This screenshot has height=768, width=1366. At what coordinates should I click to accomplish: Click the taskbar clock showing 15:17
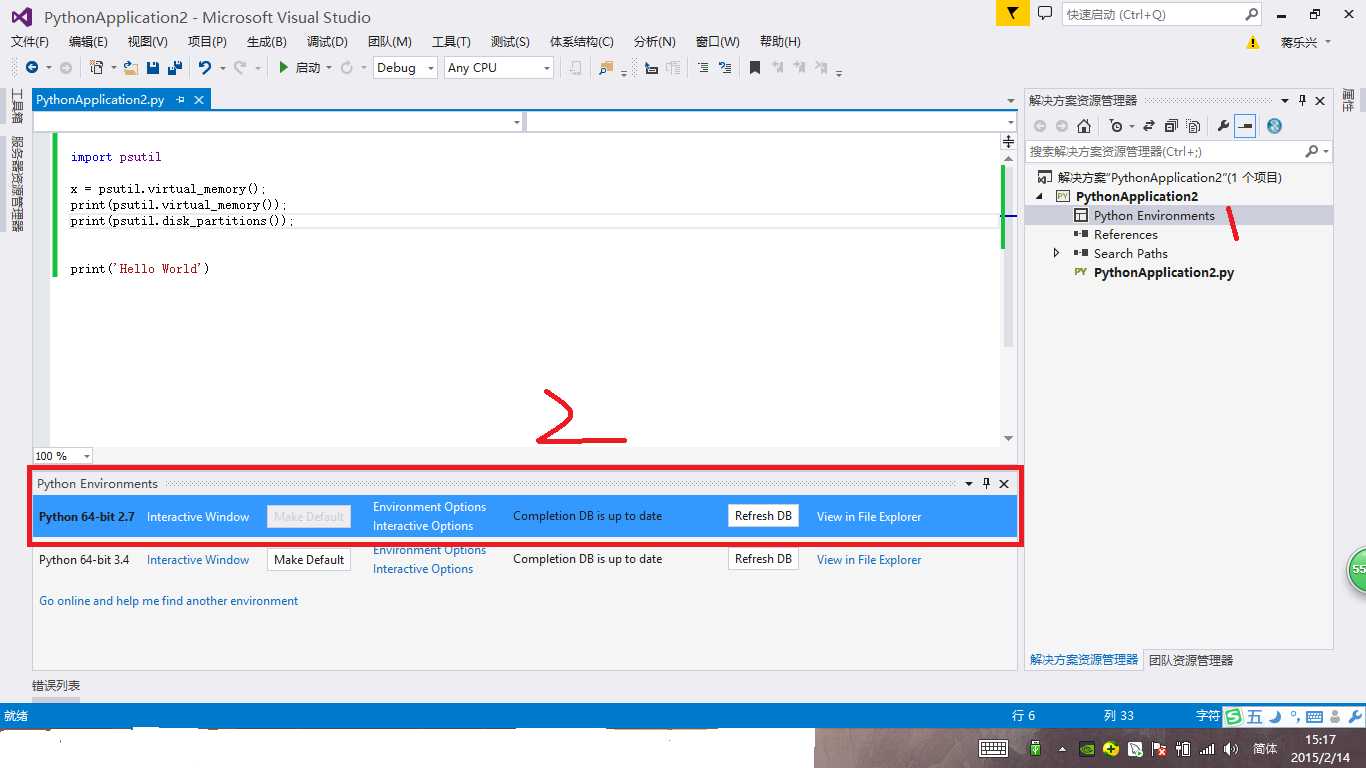[x=1320, y=740]
